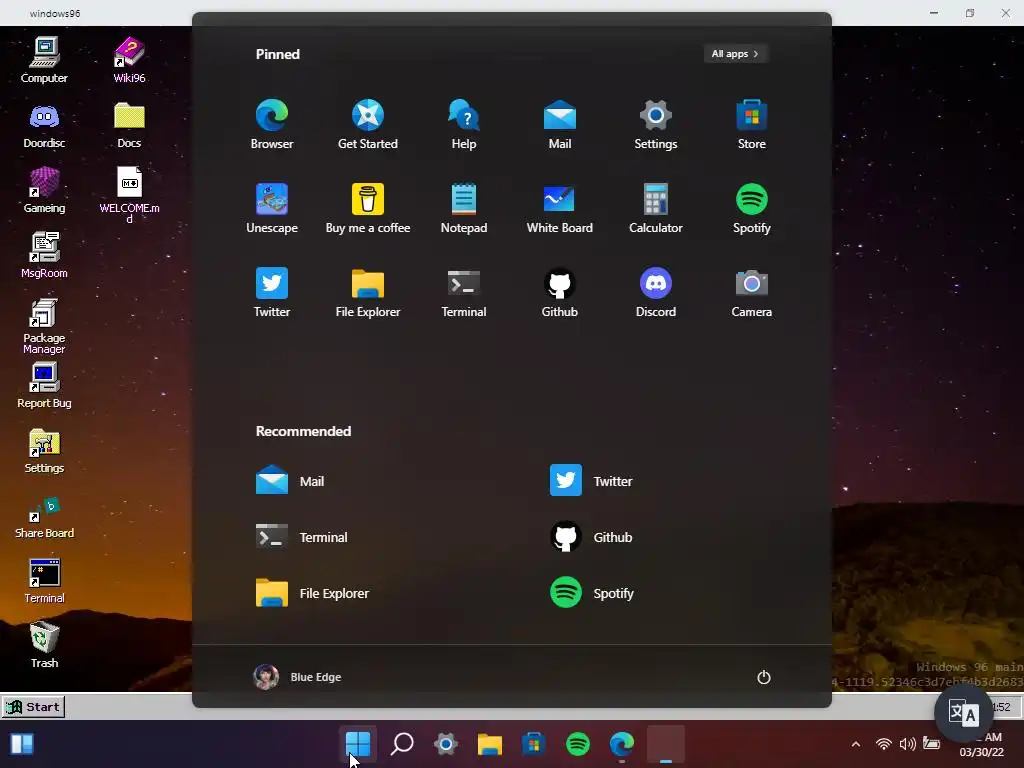Select Spotify under Recommended

[x=592, y=593]
